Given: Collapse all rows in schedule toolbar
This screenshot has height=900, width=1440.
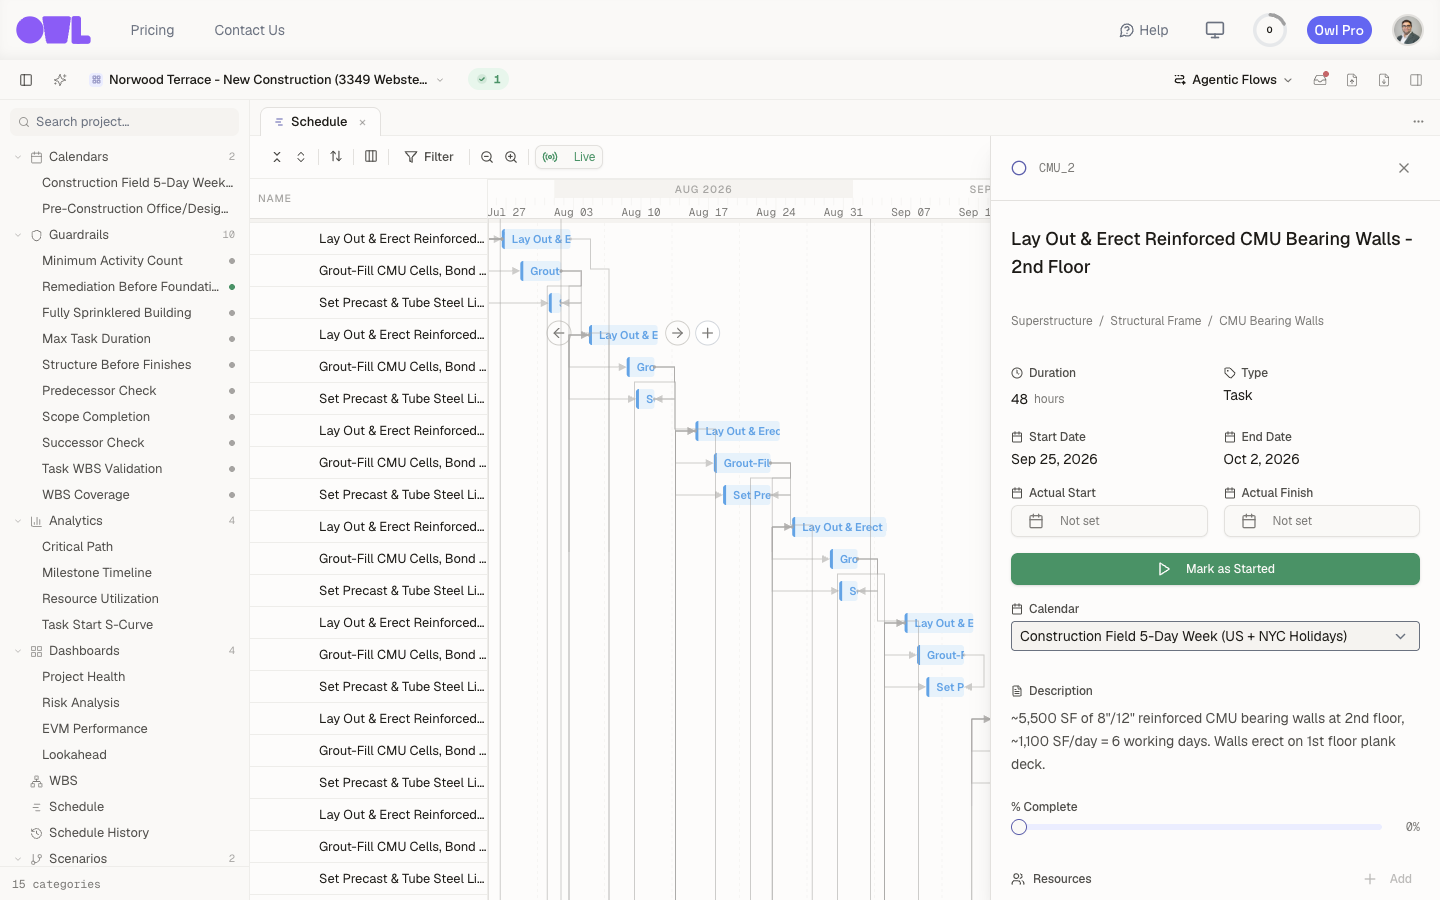Looking at the screenshot, I should [x=277, y=157].
